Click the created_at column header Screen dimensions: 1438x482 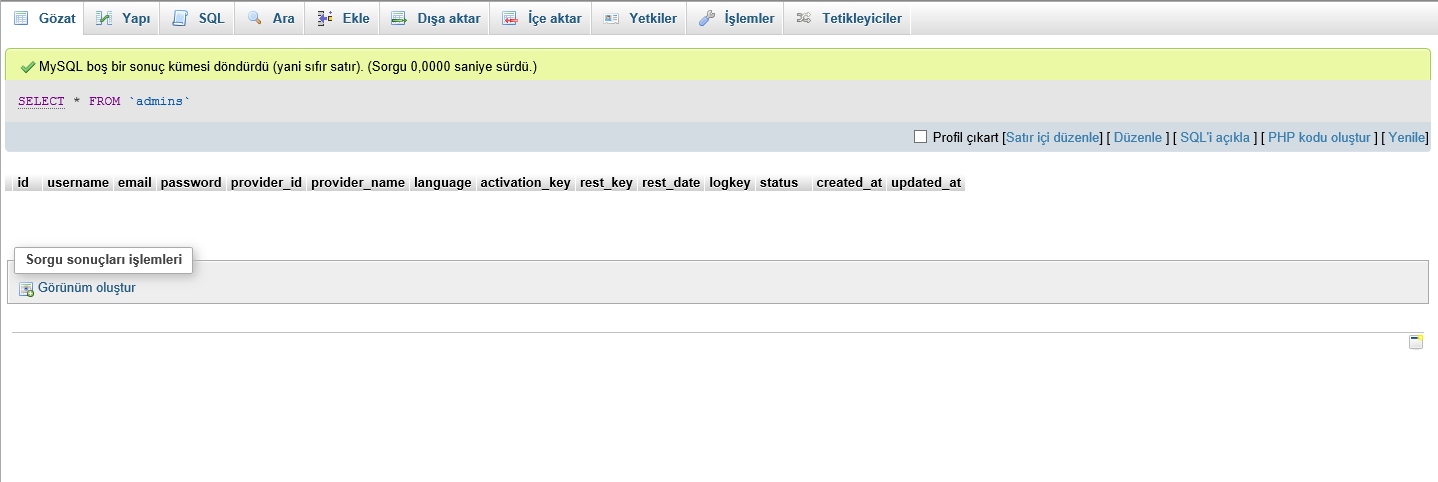850,183
